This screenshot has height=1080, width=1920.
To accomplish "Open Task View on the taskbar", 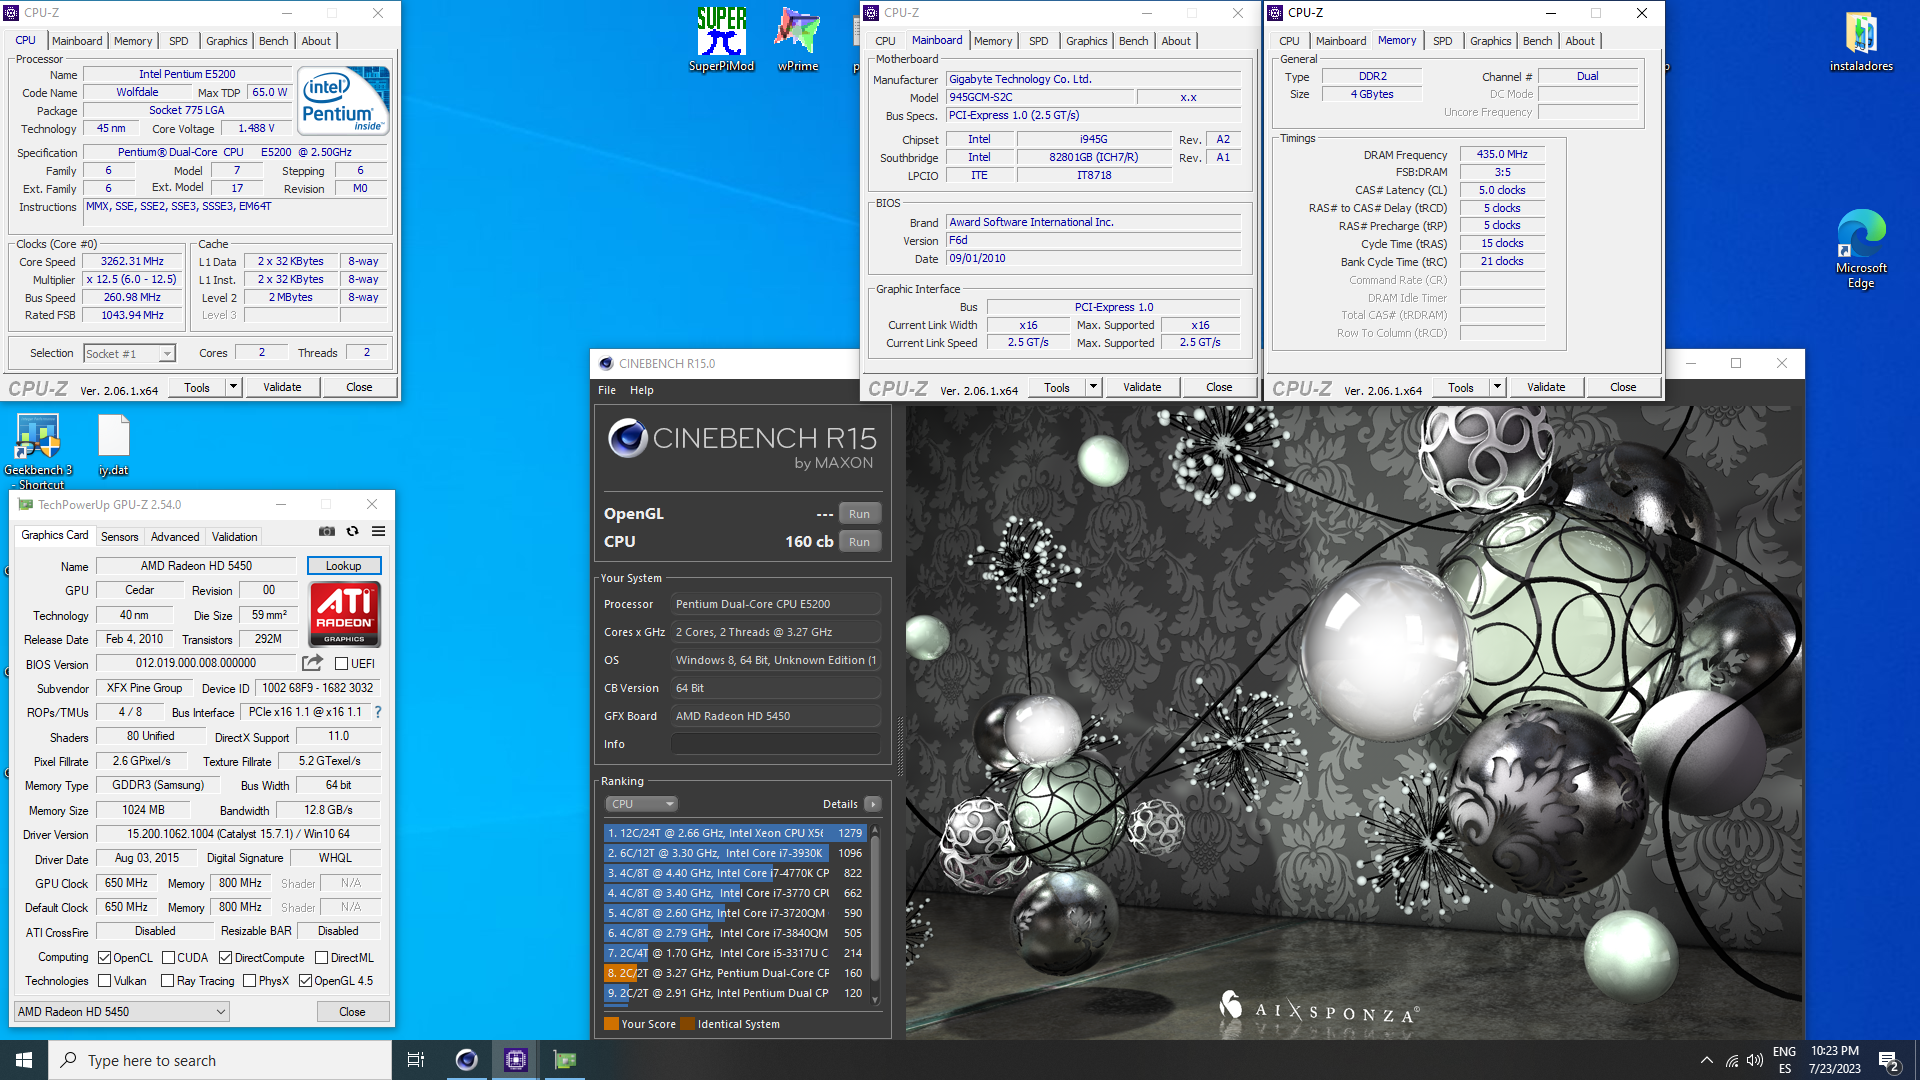I will click(416, 1060).
